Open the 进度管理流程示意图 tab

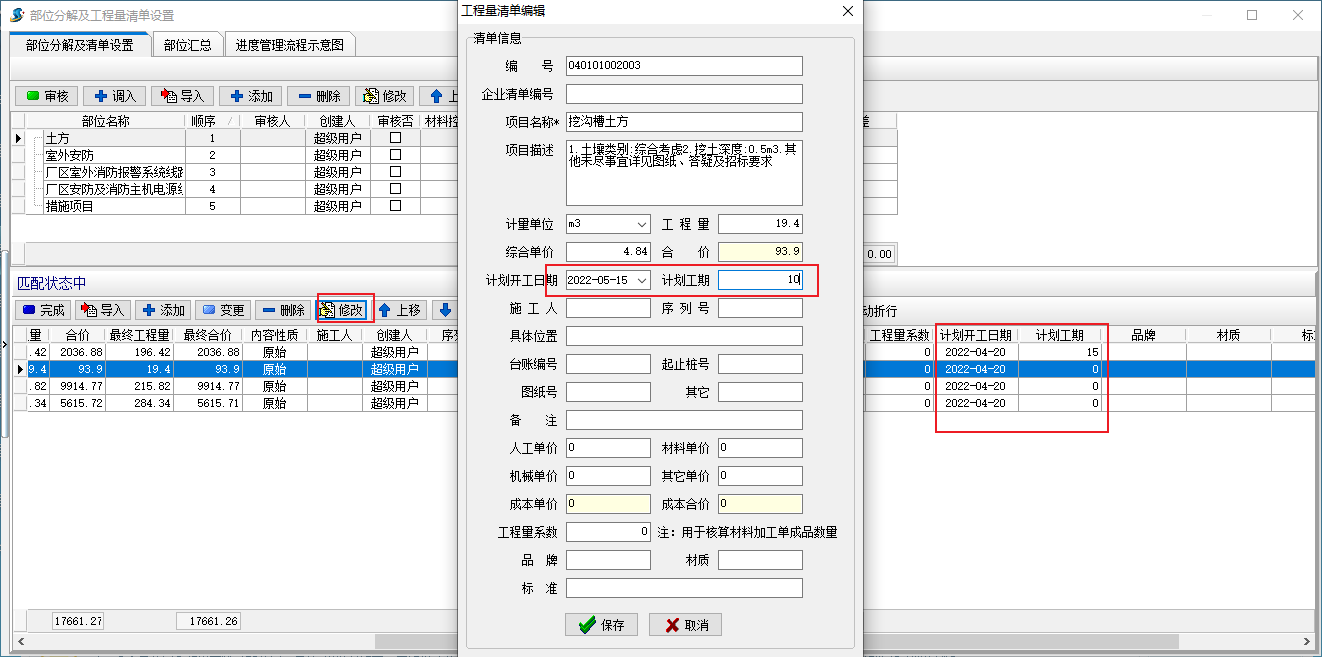[290, 45]
